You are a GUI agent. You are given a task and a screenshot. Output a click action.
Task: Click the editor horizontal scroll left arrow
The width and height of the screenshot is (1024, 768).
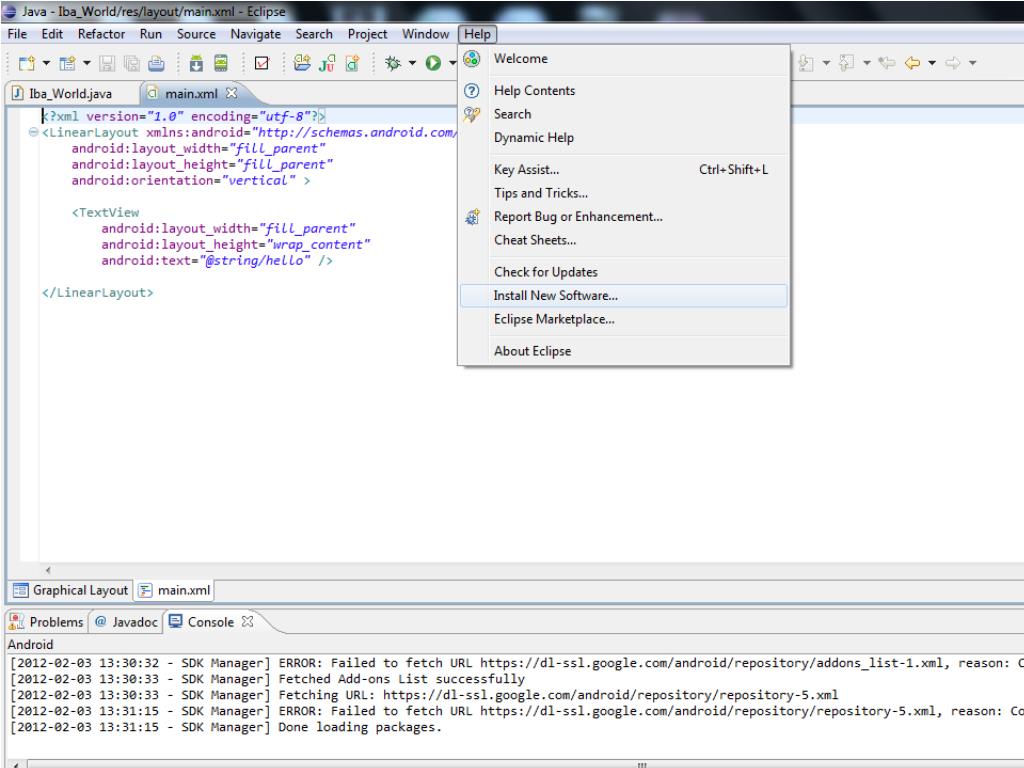click(48, 570)
